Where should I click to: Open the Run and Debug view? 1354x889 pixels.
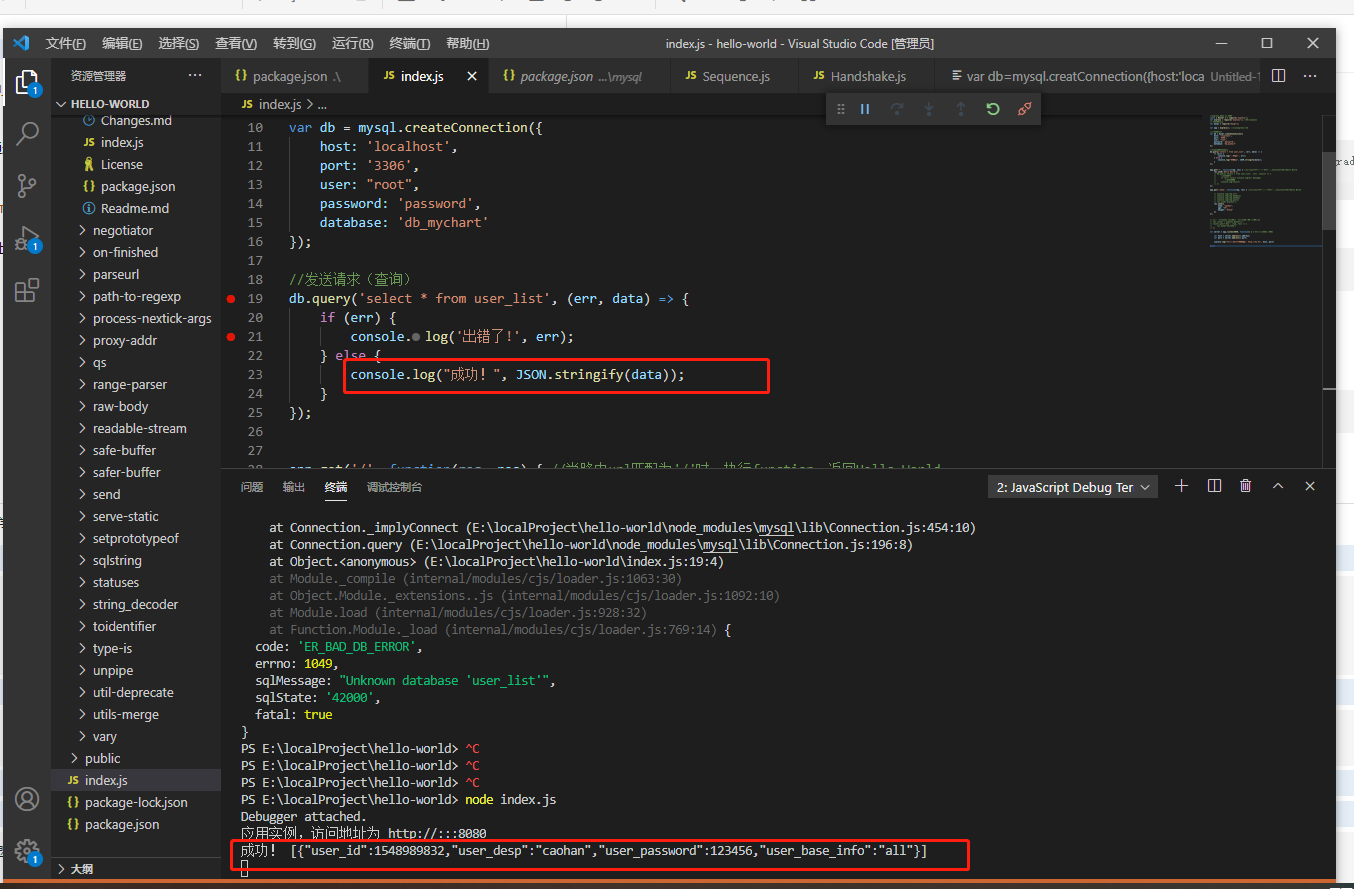28,239
